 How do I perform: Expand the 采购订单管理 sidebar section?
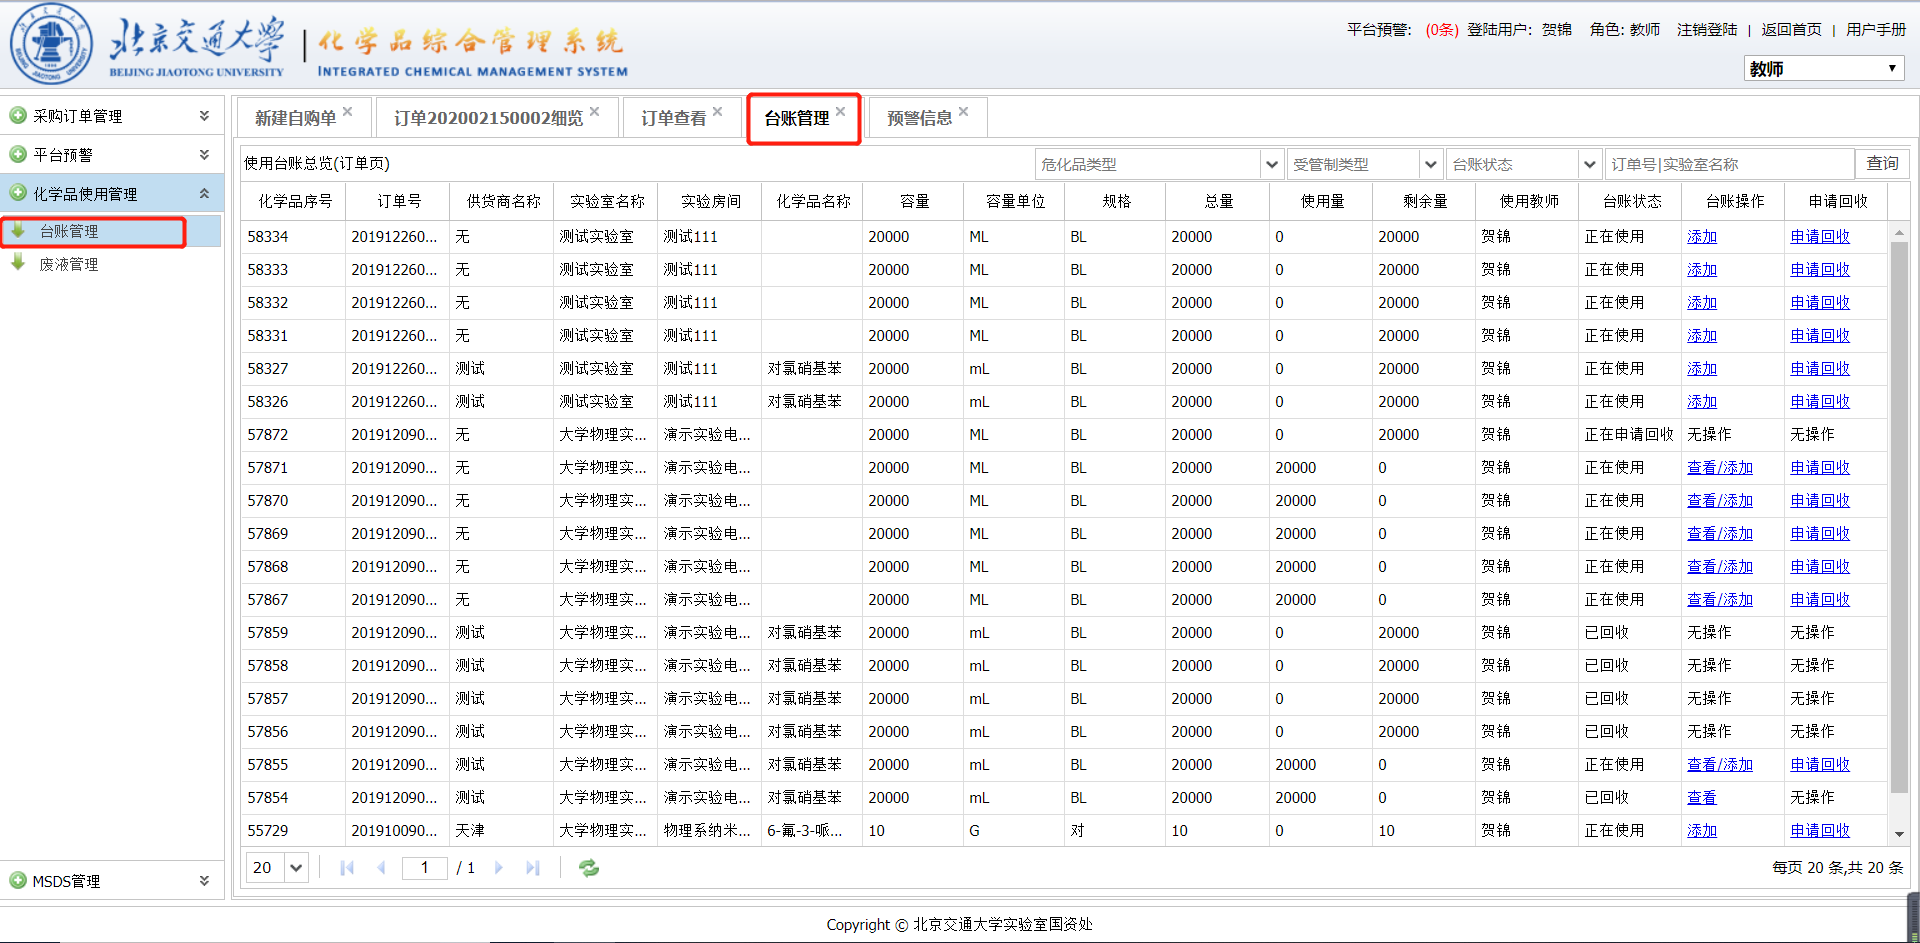(204, 116)
